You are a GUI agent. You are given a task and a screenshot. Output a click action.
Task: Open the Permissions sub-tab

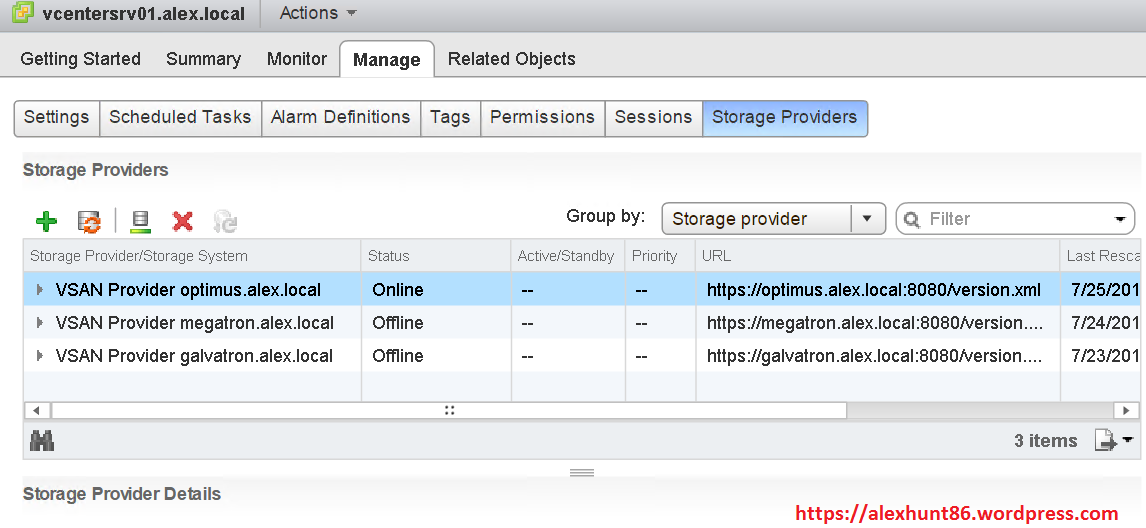(542, 118)
